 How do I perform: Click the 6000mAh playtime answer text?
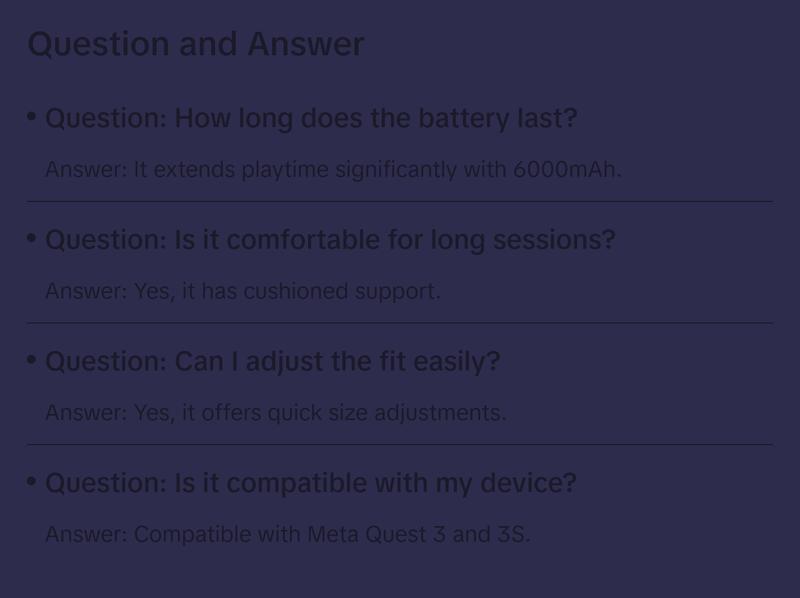(x=333, y=169)
